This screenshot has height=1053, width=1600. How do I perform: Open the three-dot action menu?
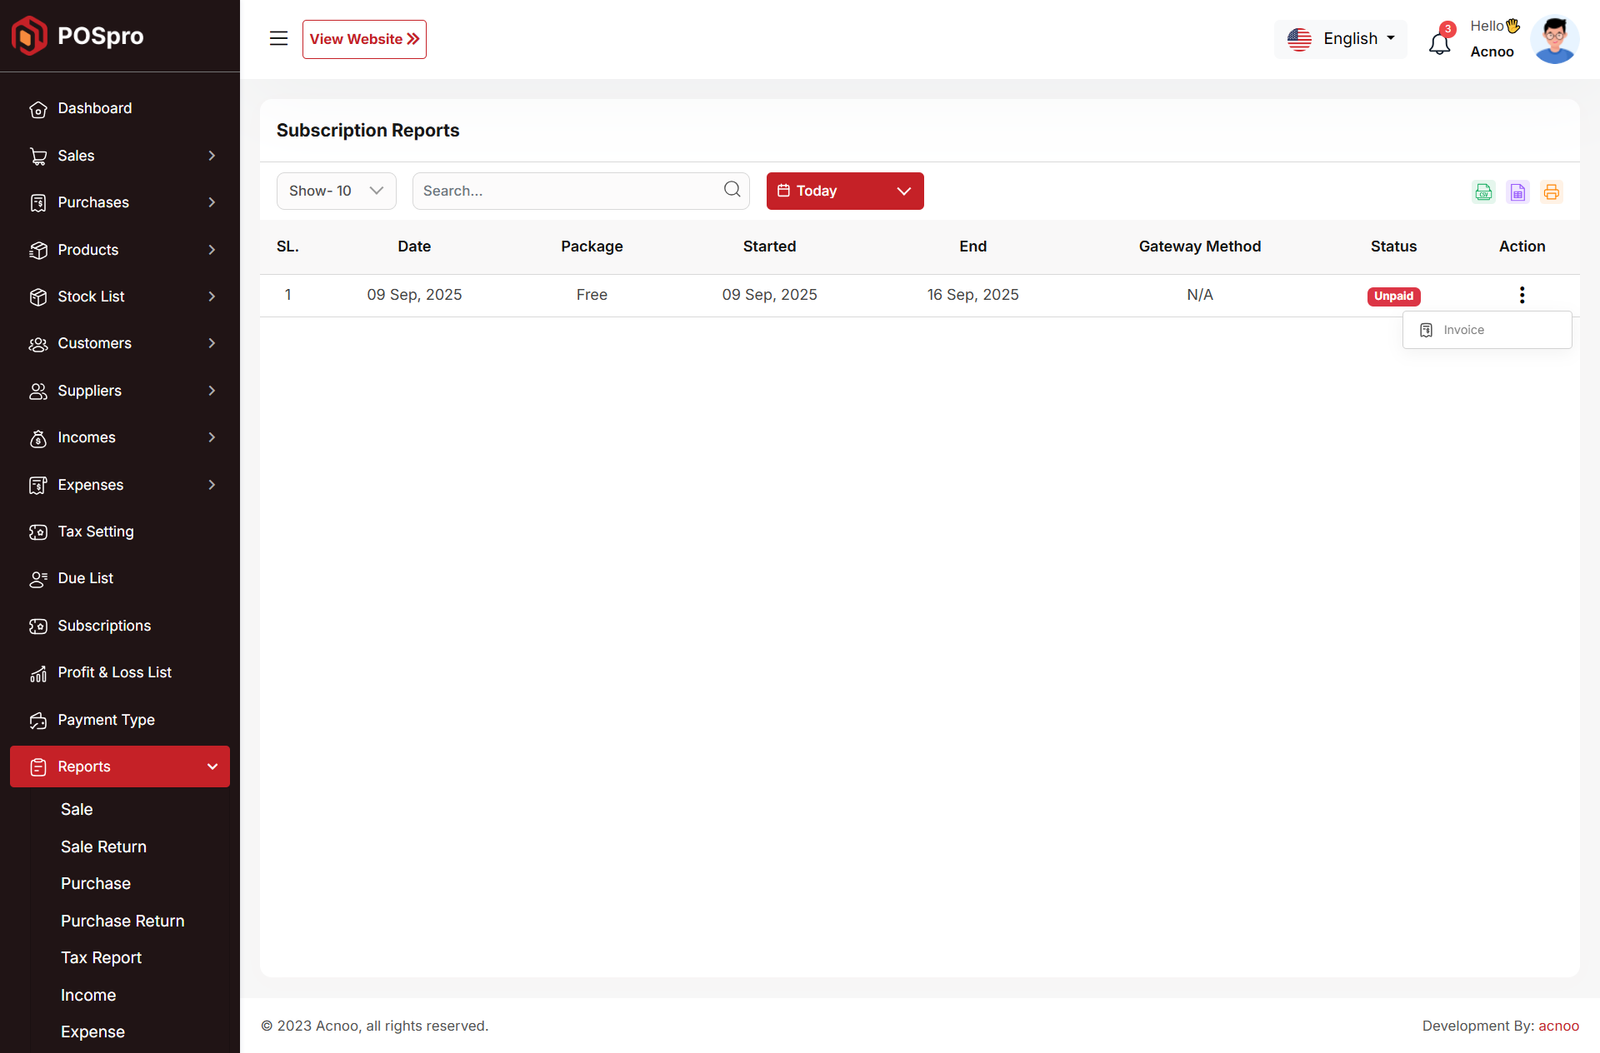[1521, 295]
